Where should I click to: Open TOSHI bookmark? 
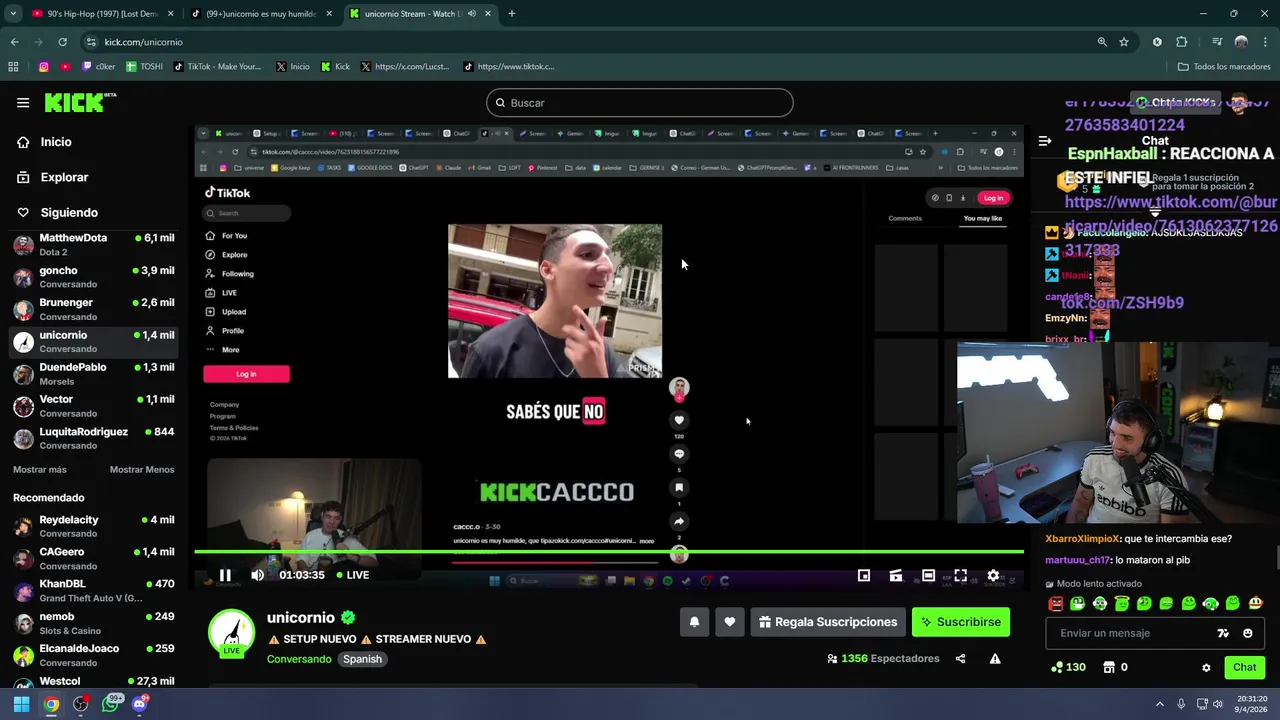(145, 67)
